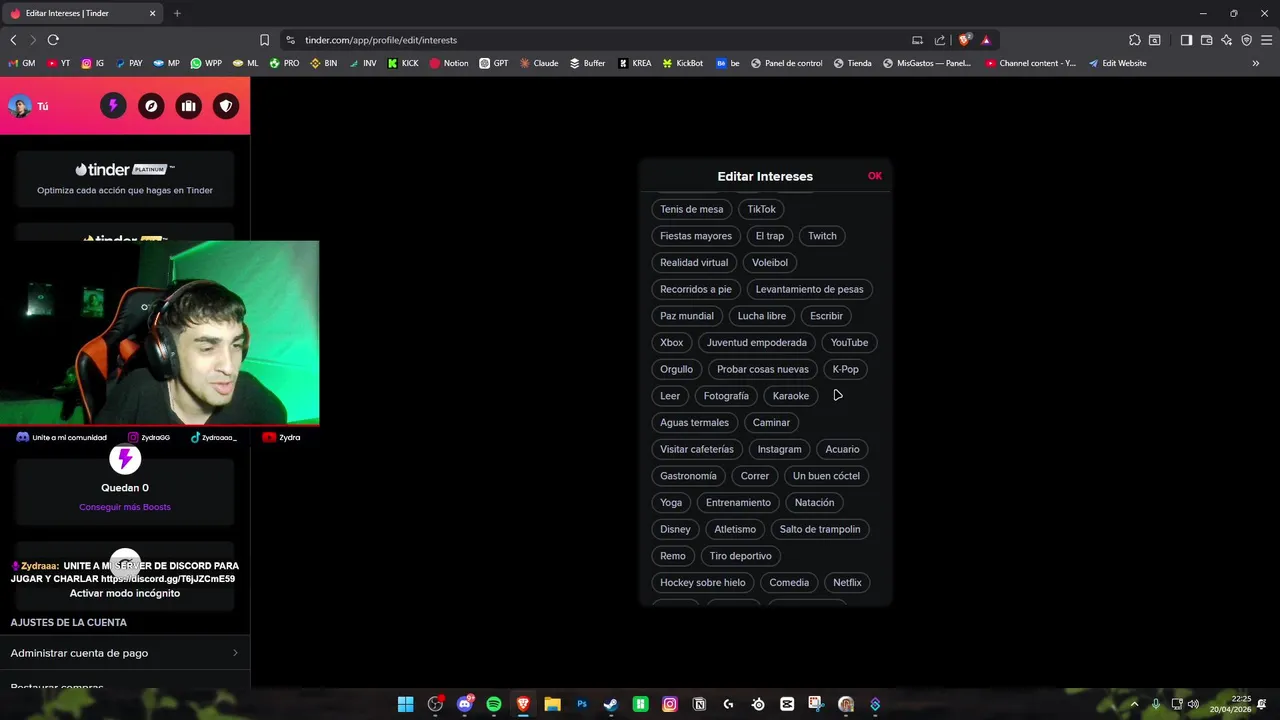This screenshot has width=1280, height=720.
Task: Open the Notion bookmark
Action: click(x=449, y=63)
